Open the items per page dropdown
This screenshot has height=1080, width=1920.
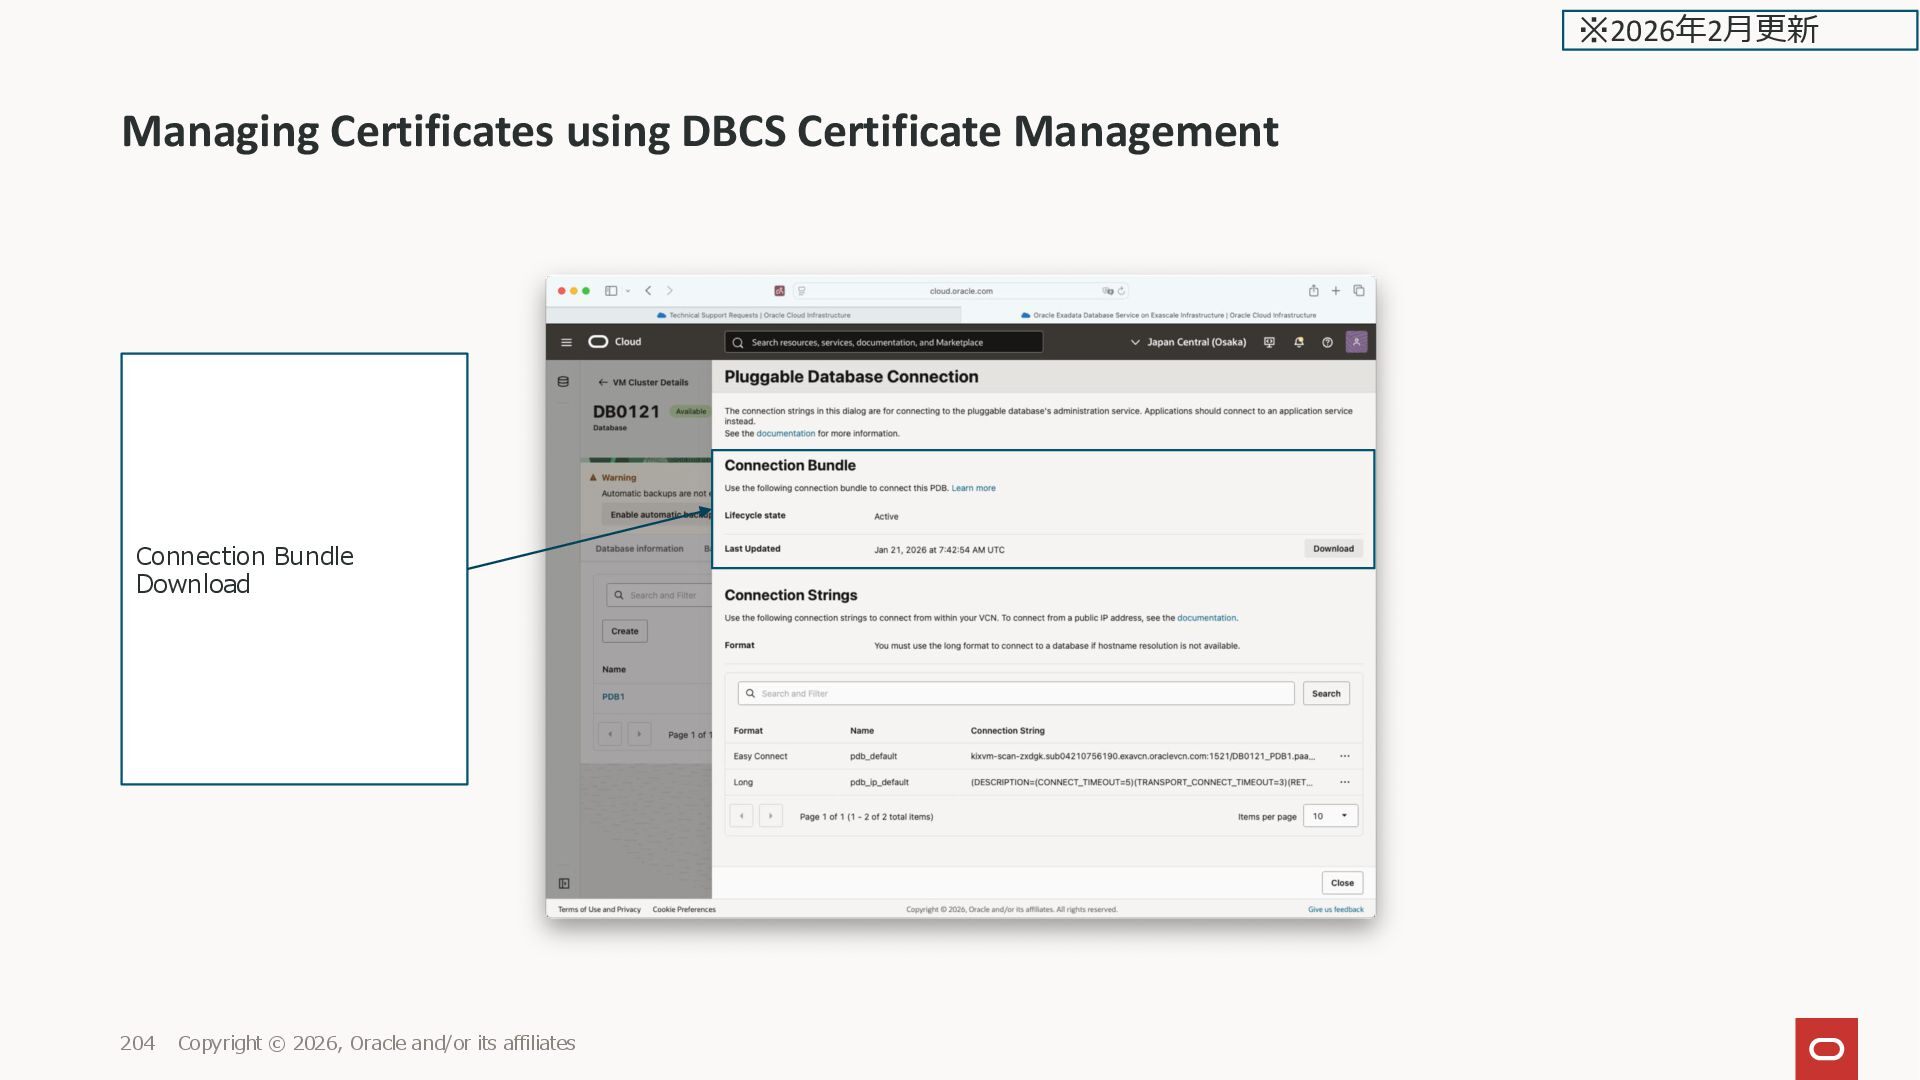coord(1330,816)
